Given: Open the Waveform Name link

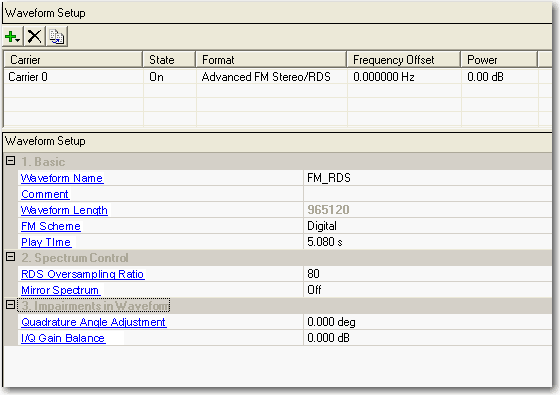Looking at the screenshot, I should [62, 178].
